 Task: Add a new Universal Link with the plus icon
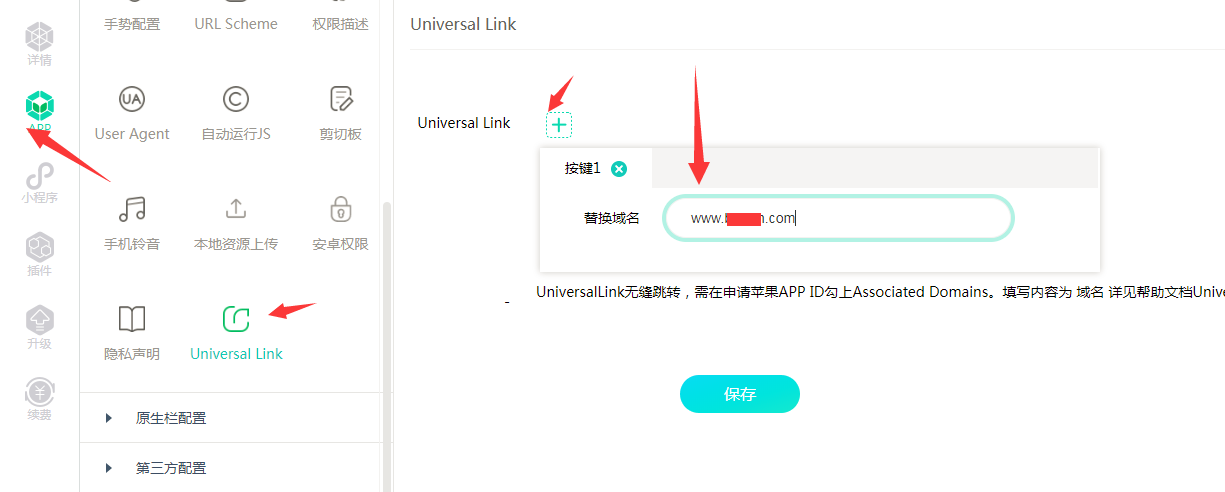click(x=559, y=125)
